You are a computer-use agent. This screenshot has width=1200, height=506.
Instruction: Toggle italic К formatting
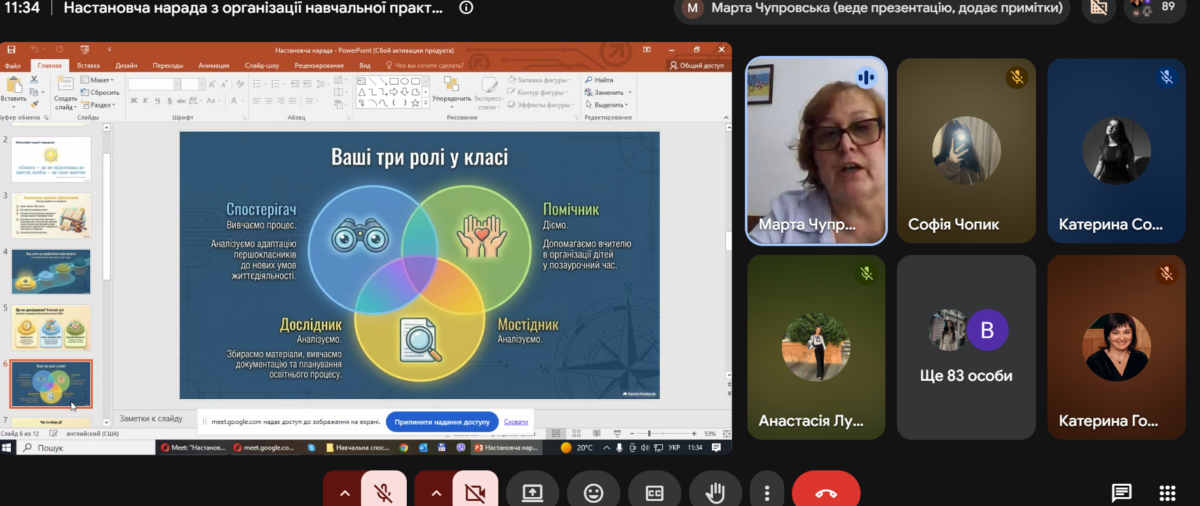coord(144,100)
